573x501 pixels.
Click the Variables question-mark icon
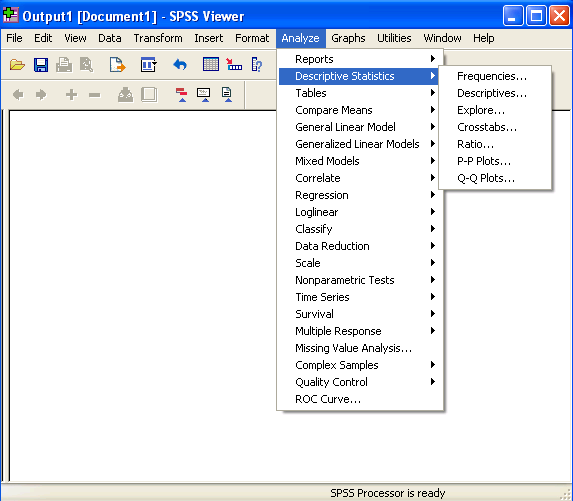pyautogui.click(x=257, y=65)
